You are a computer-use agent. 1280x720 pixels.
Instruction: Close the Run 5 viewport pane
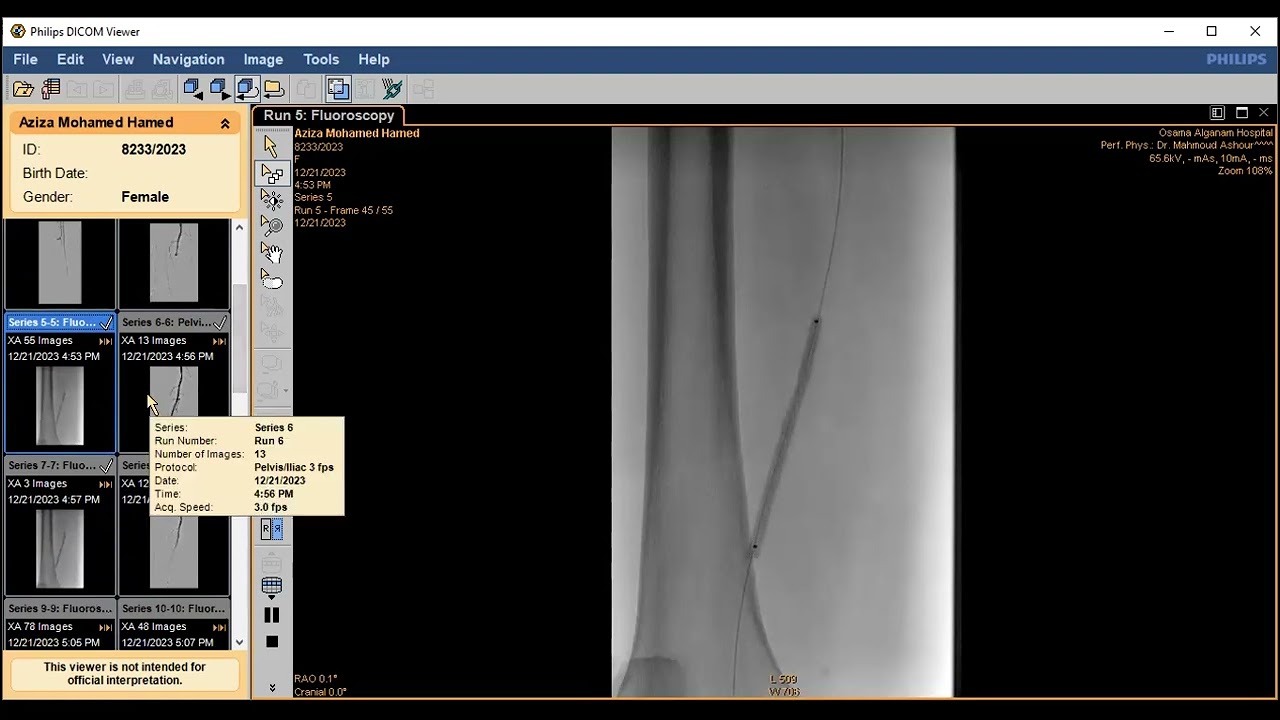point(1264,113)
